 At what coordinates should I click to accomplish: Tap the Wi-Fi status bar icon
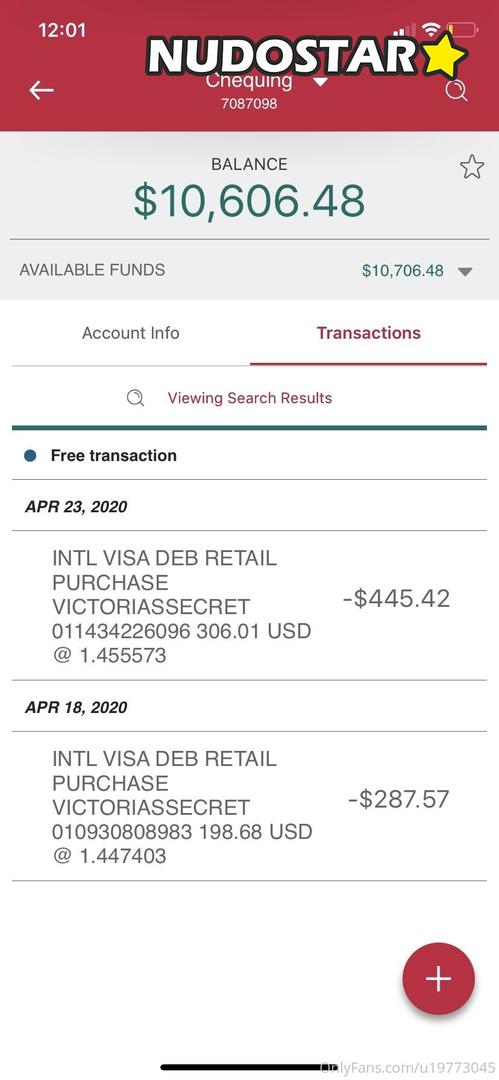click(x=431, y=29)
